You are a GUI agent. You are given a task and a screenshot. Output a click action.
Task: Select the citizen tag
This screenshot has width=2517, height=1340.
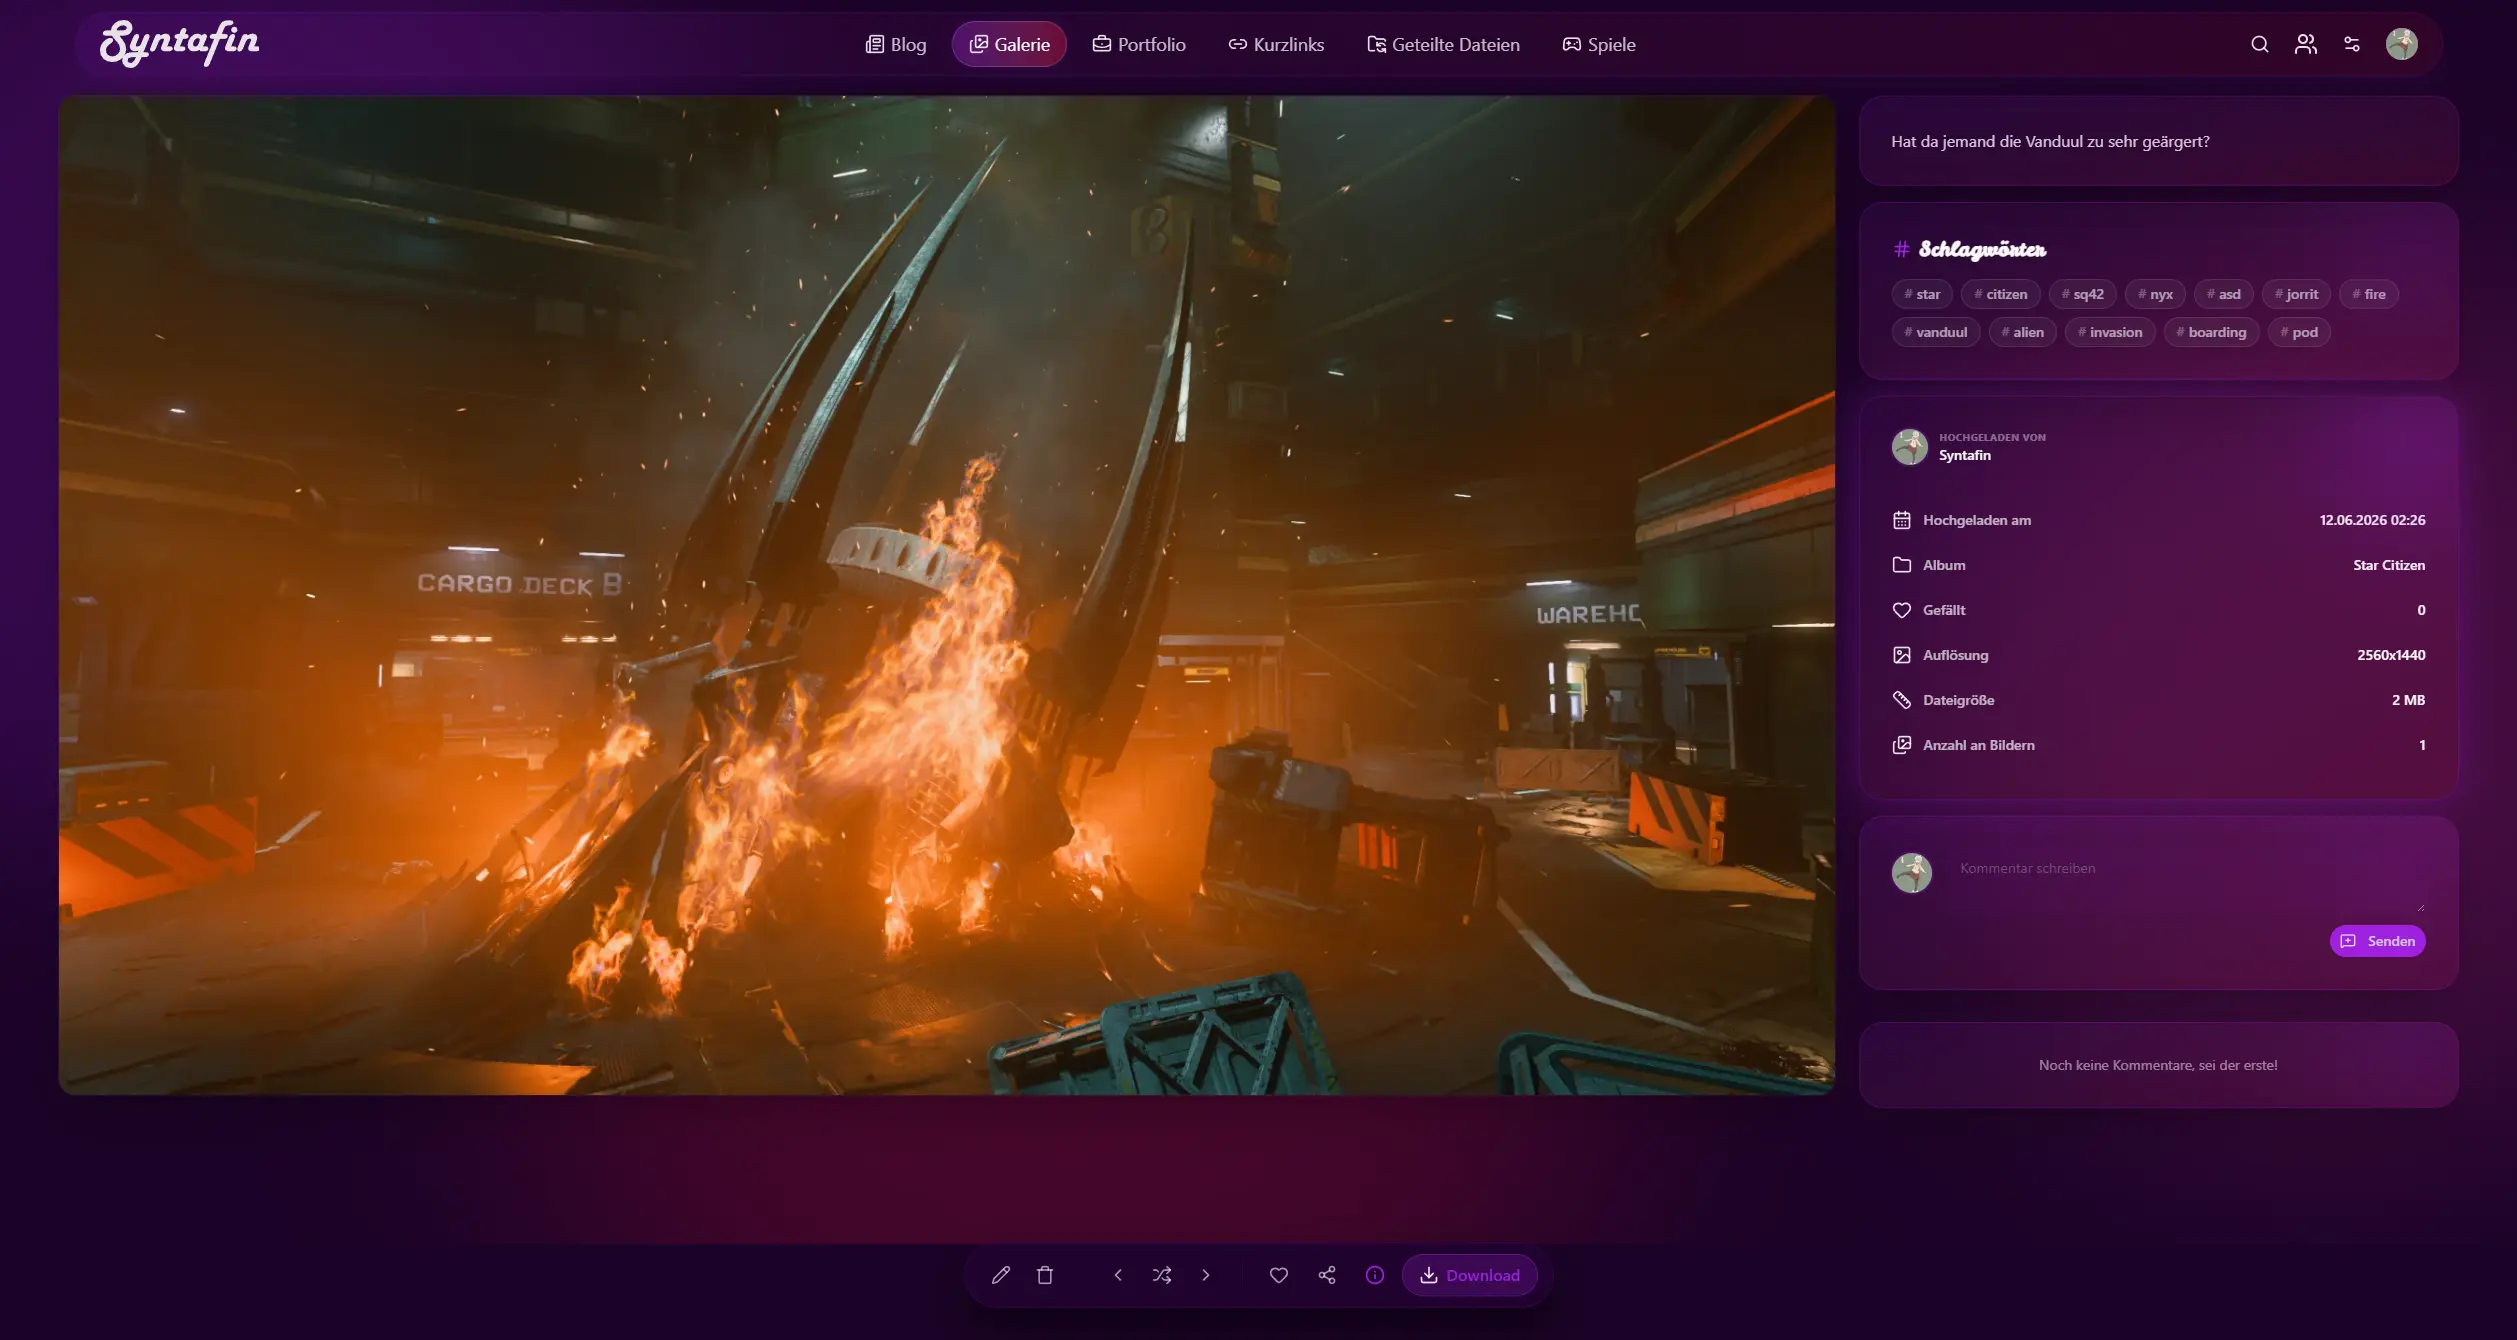coord(2001,294)
